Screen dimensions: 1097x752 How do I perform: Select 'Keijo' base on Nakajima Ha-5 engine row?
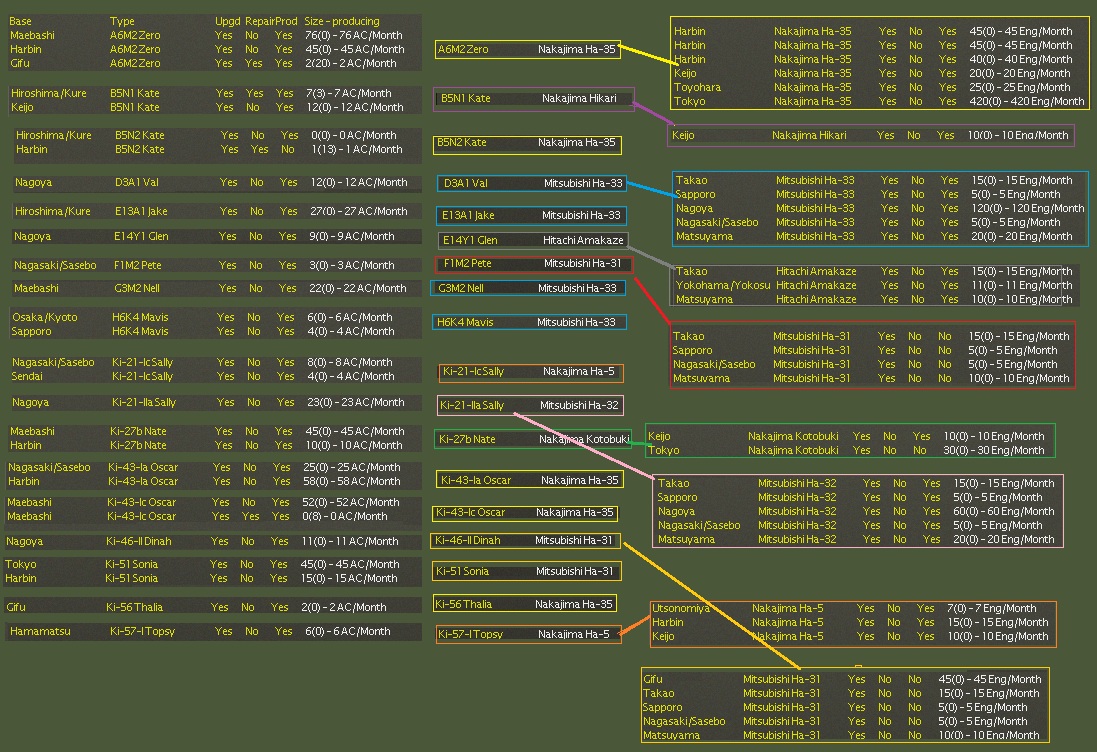point(663,637)
